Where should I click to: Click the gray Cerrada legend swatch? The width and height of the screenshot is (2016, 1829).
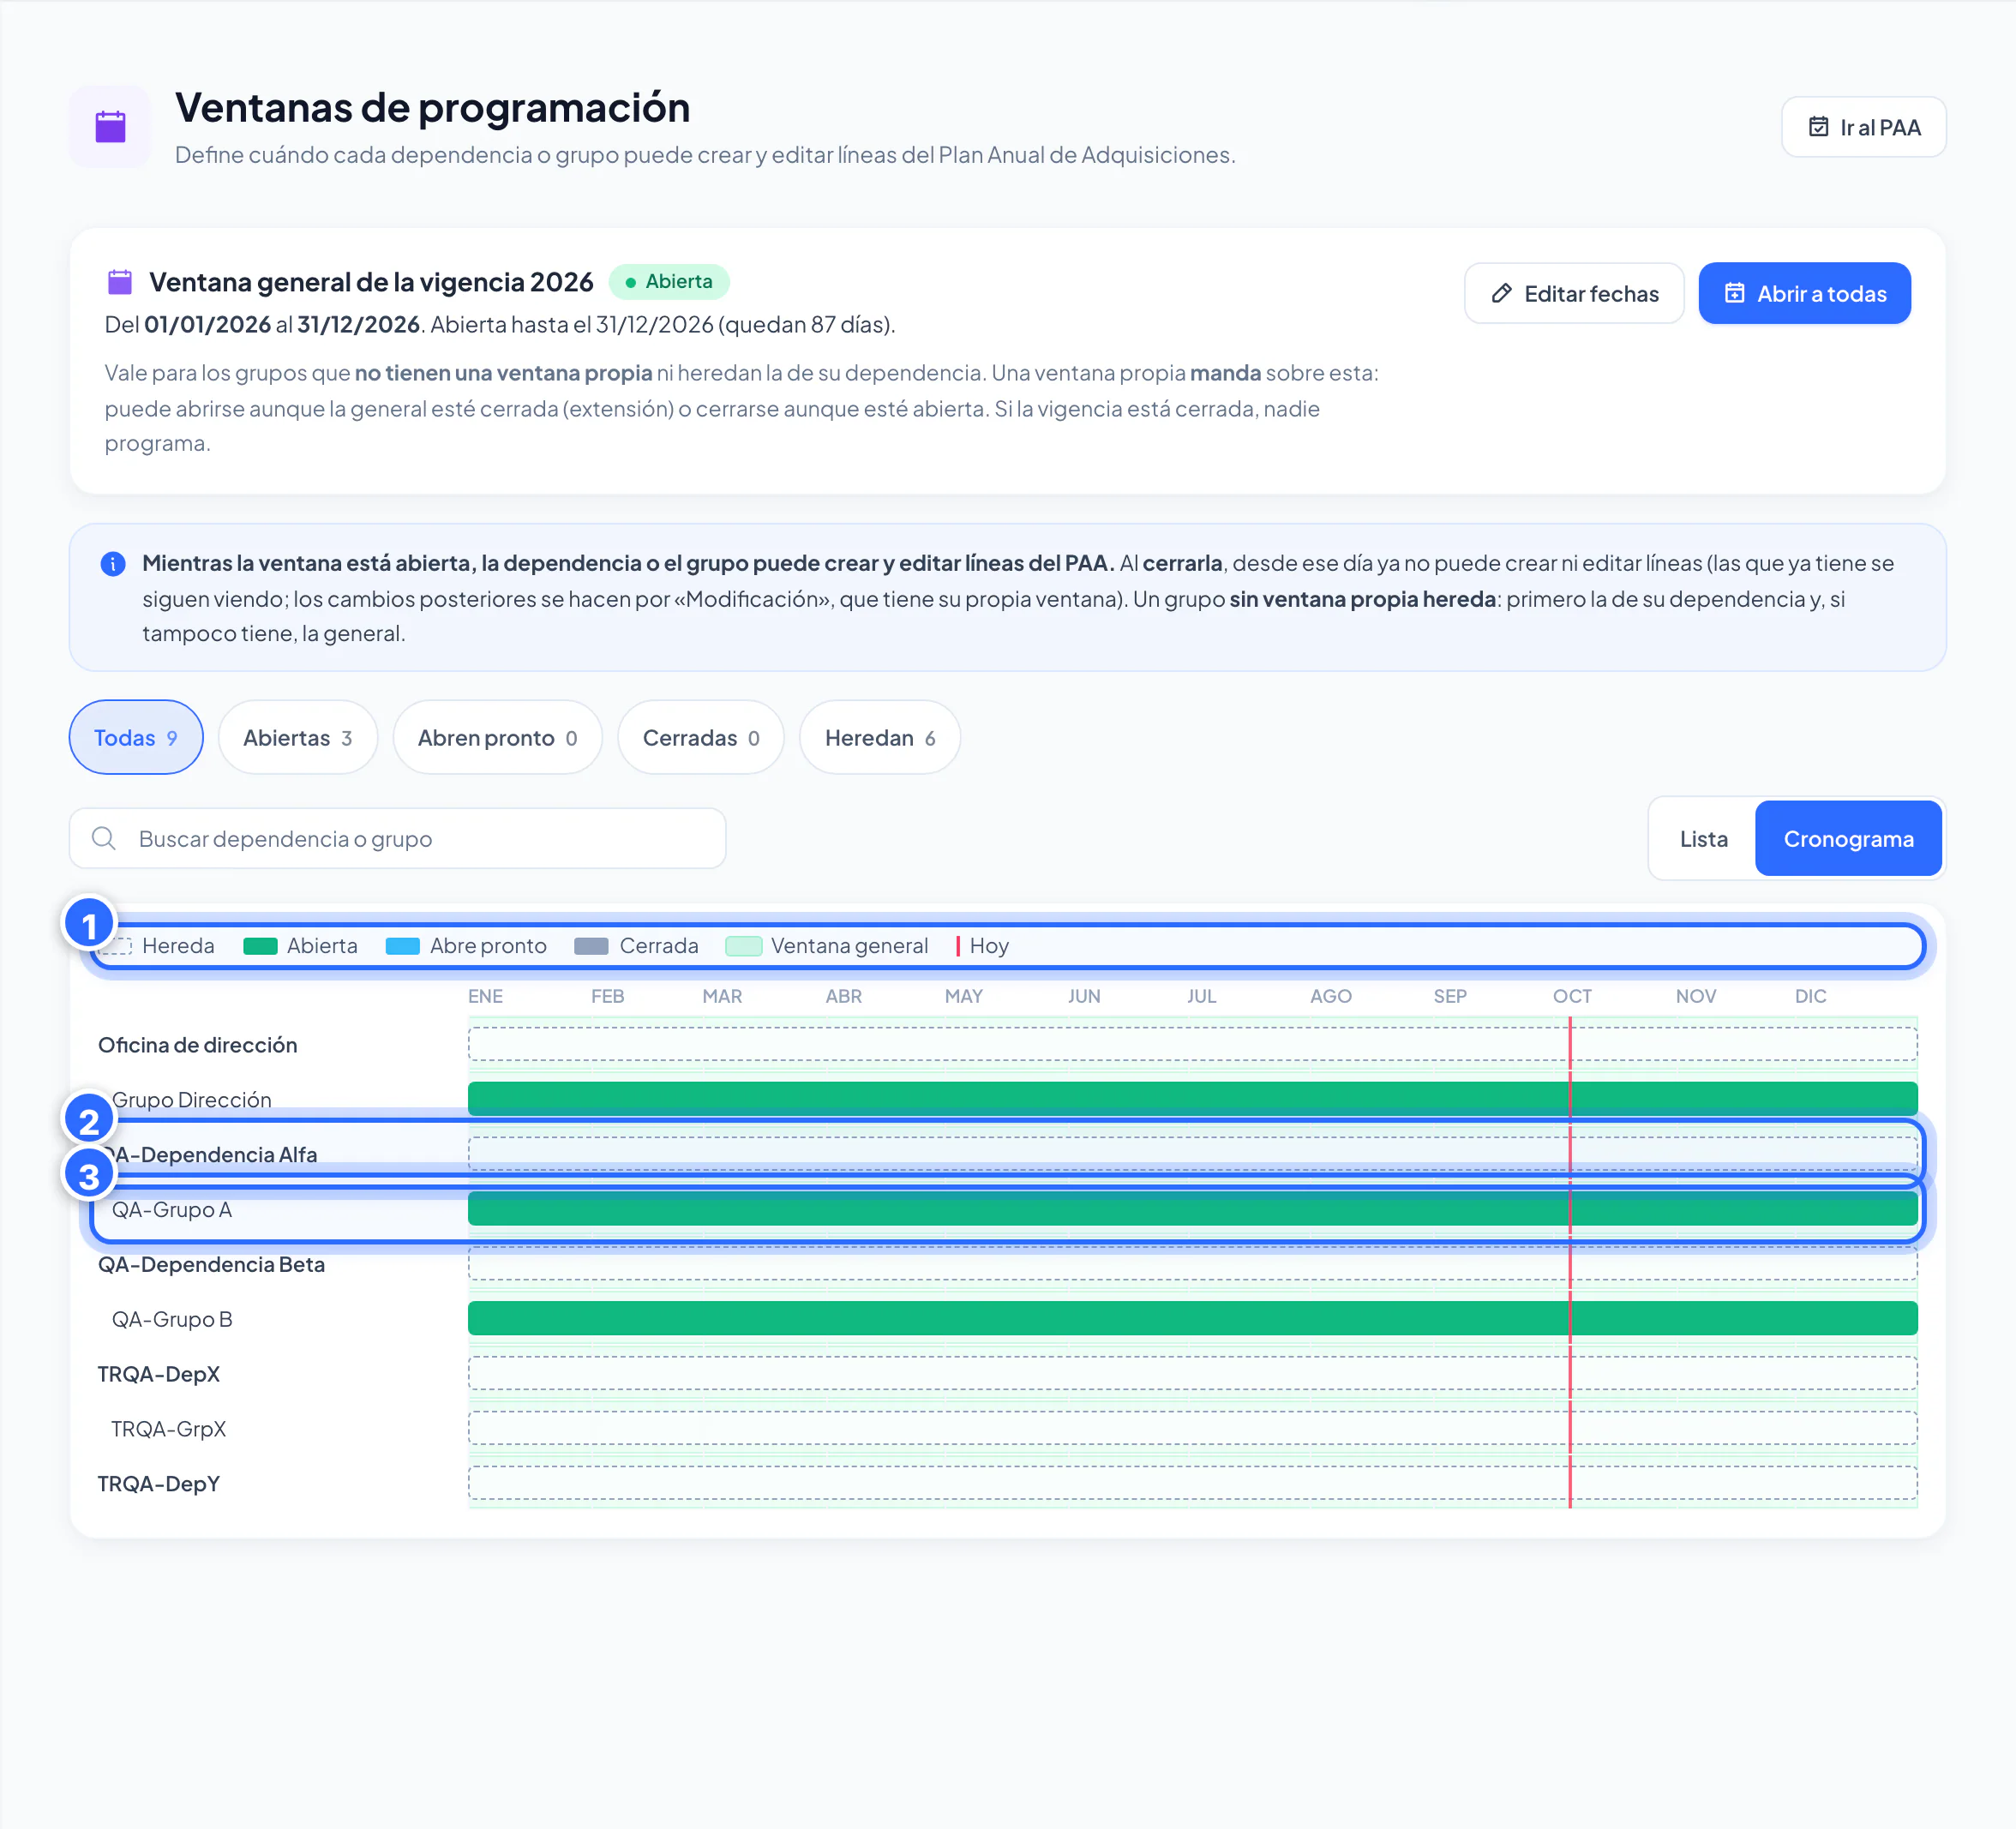pyautogui.click(x=591, y=947)
